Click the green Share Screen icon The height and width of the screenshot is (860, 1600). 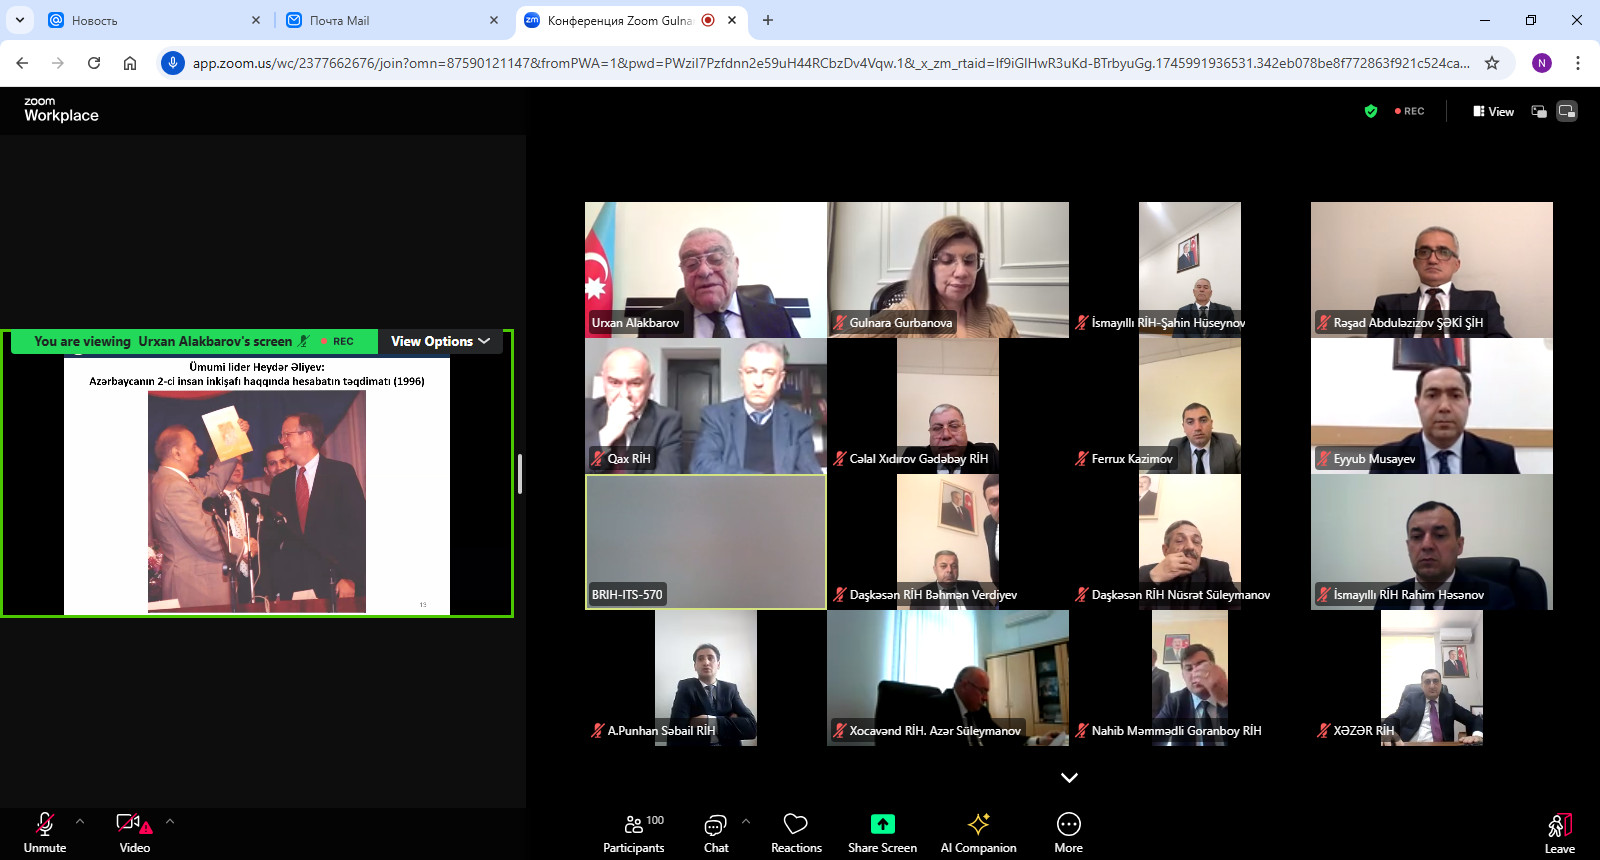[x=882, y=824]
